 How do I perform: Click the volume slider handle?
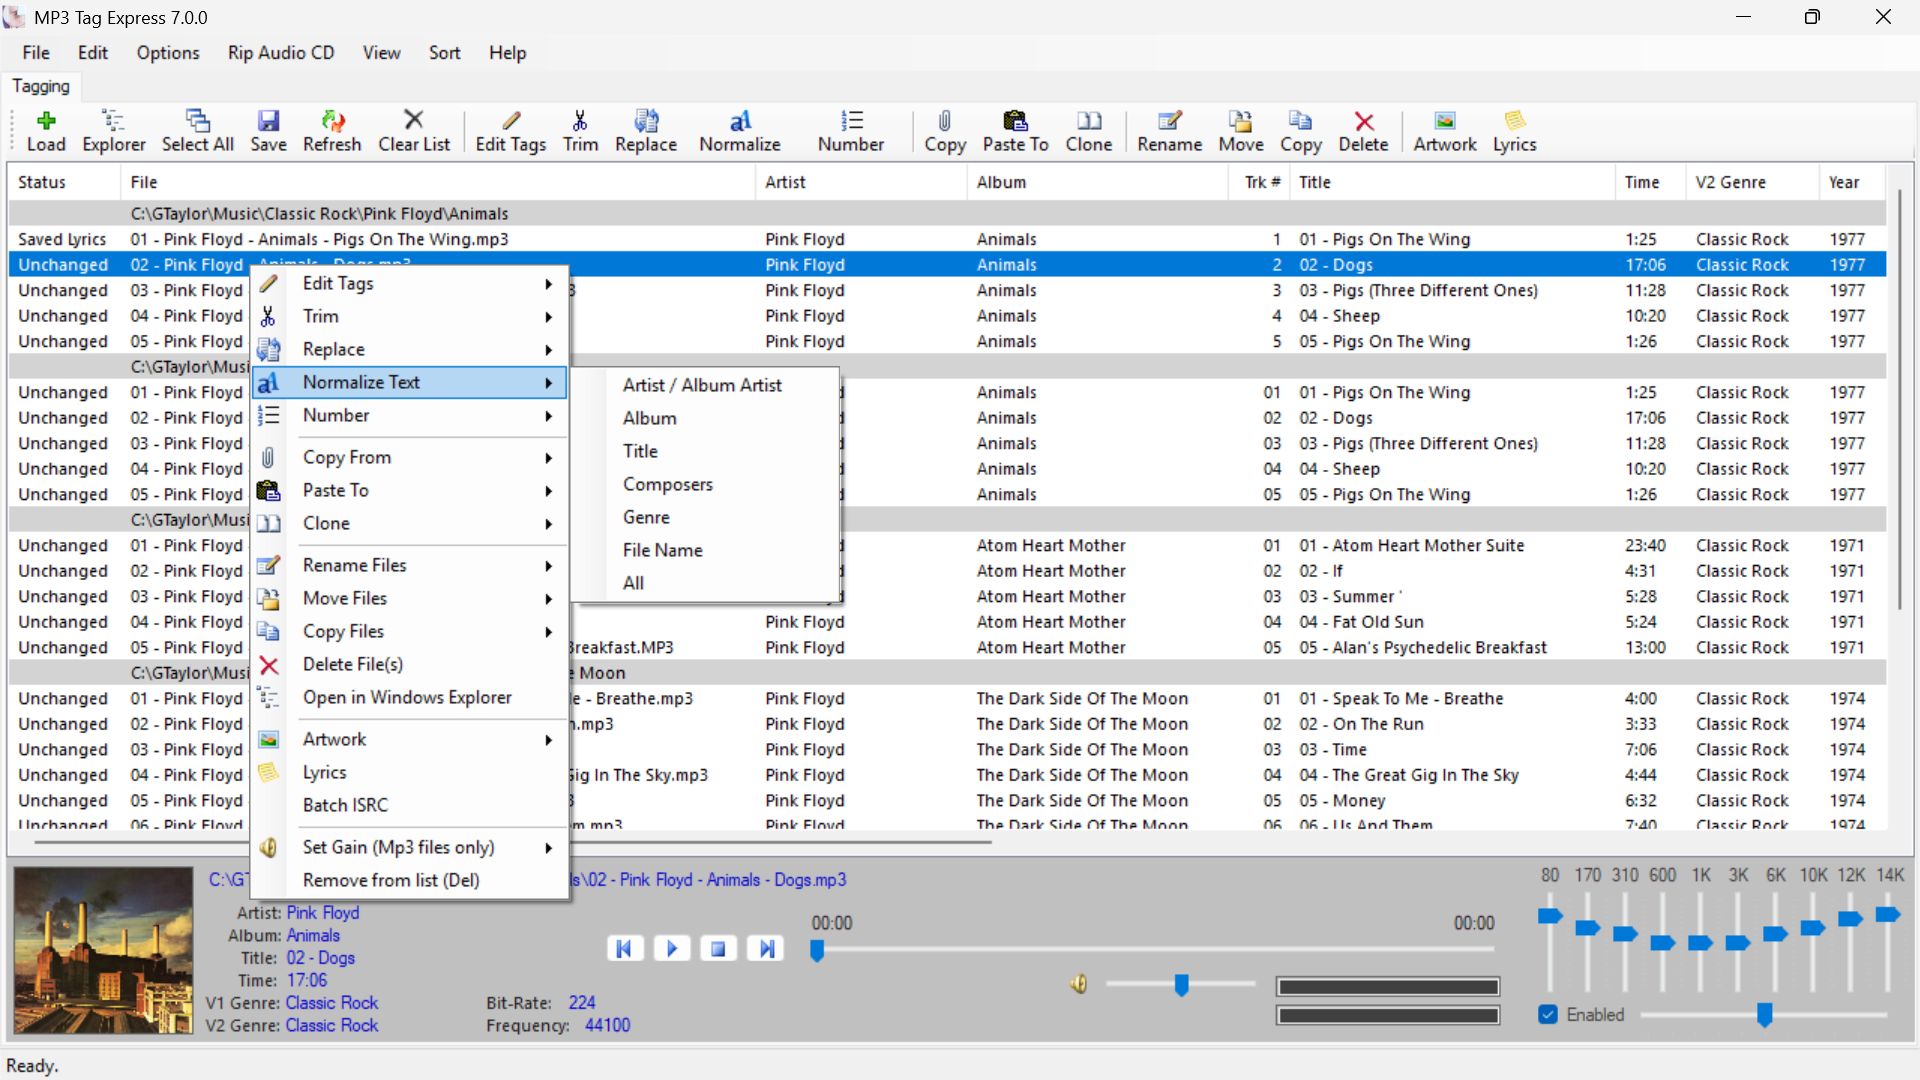[1181, 986]
